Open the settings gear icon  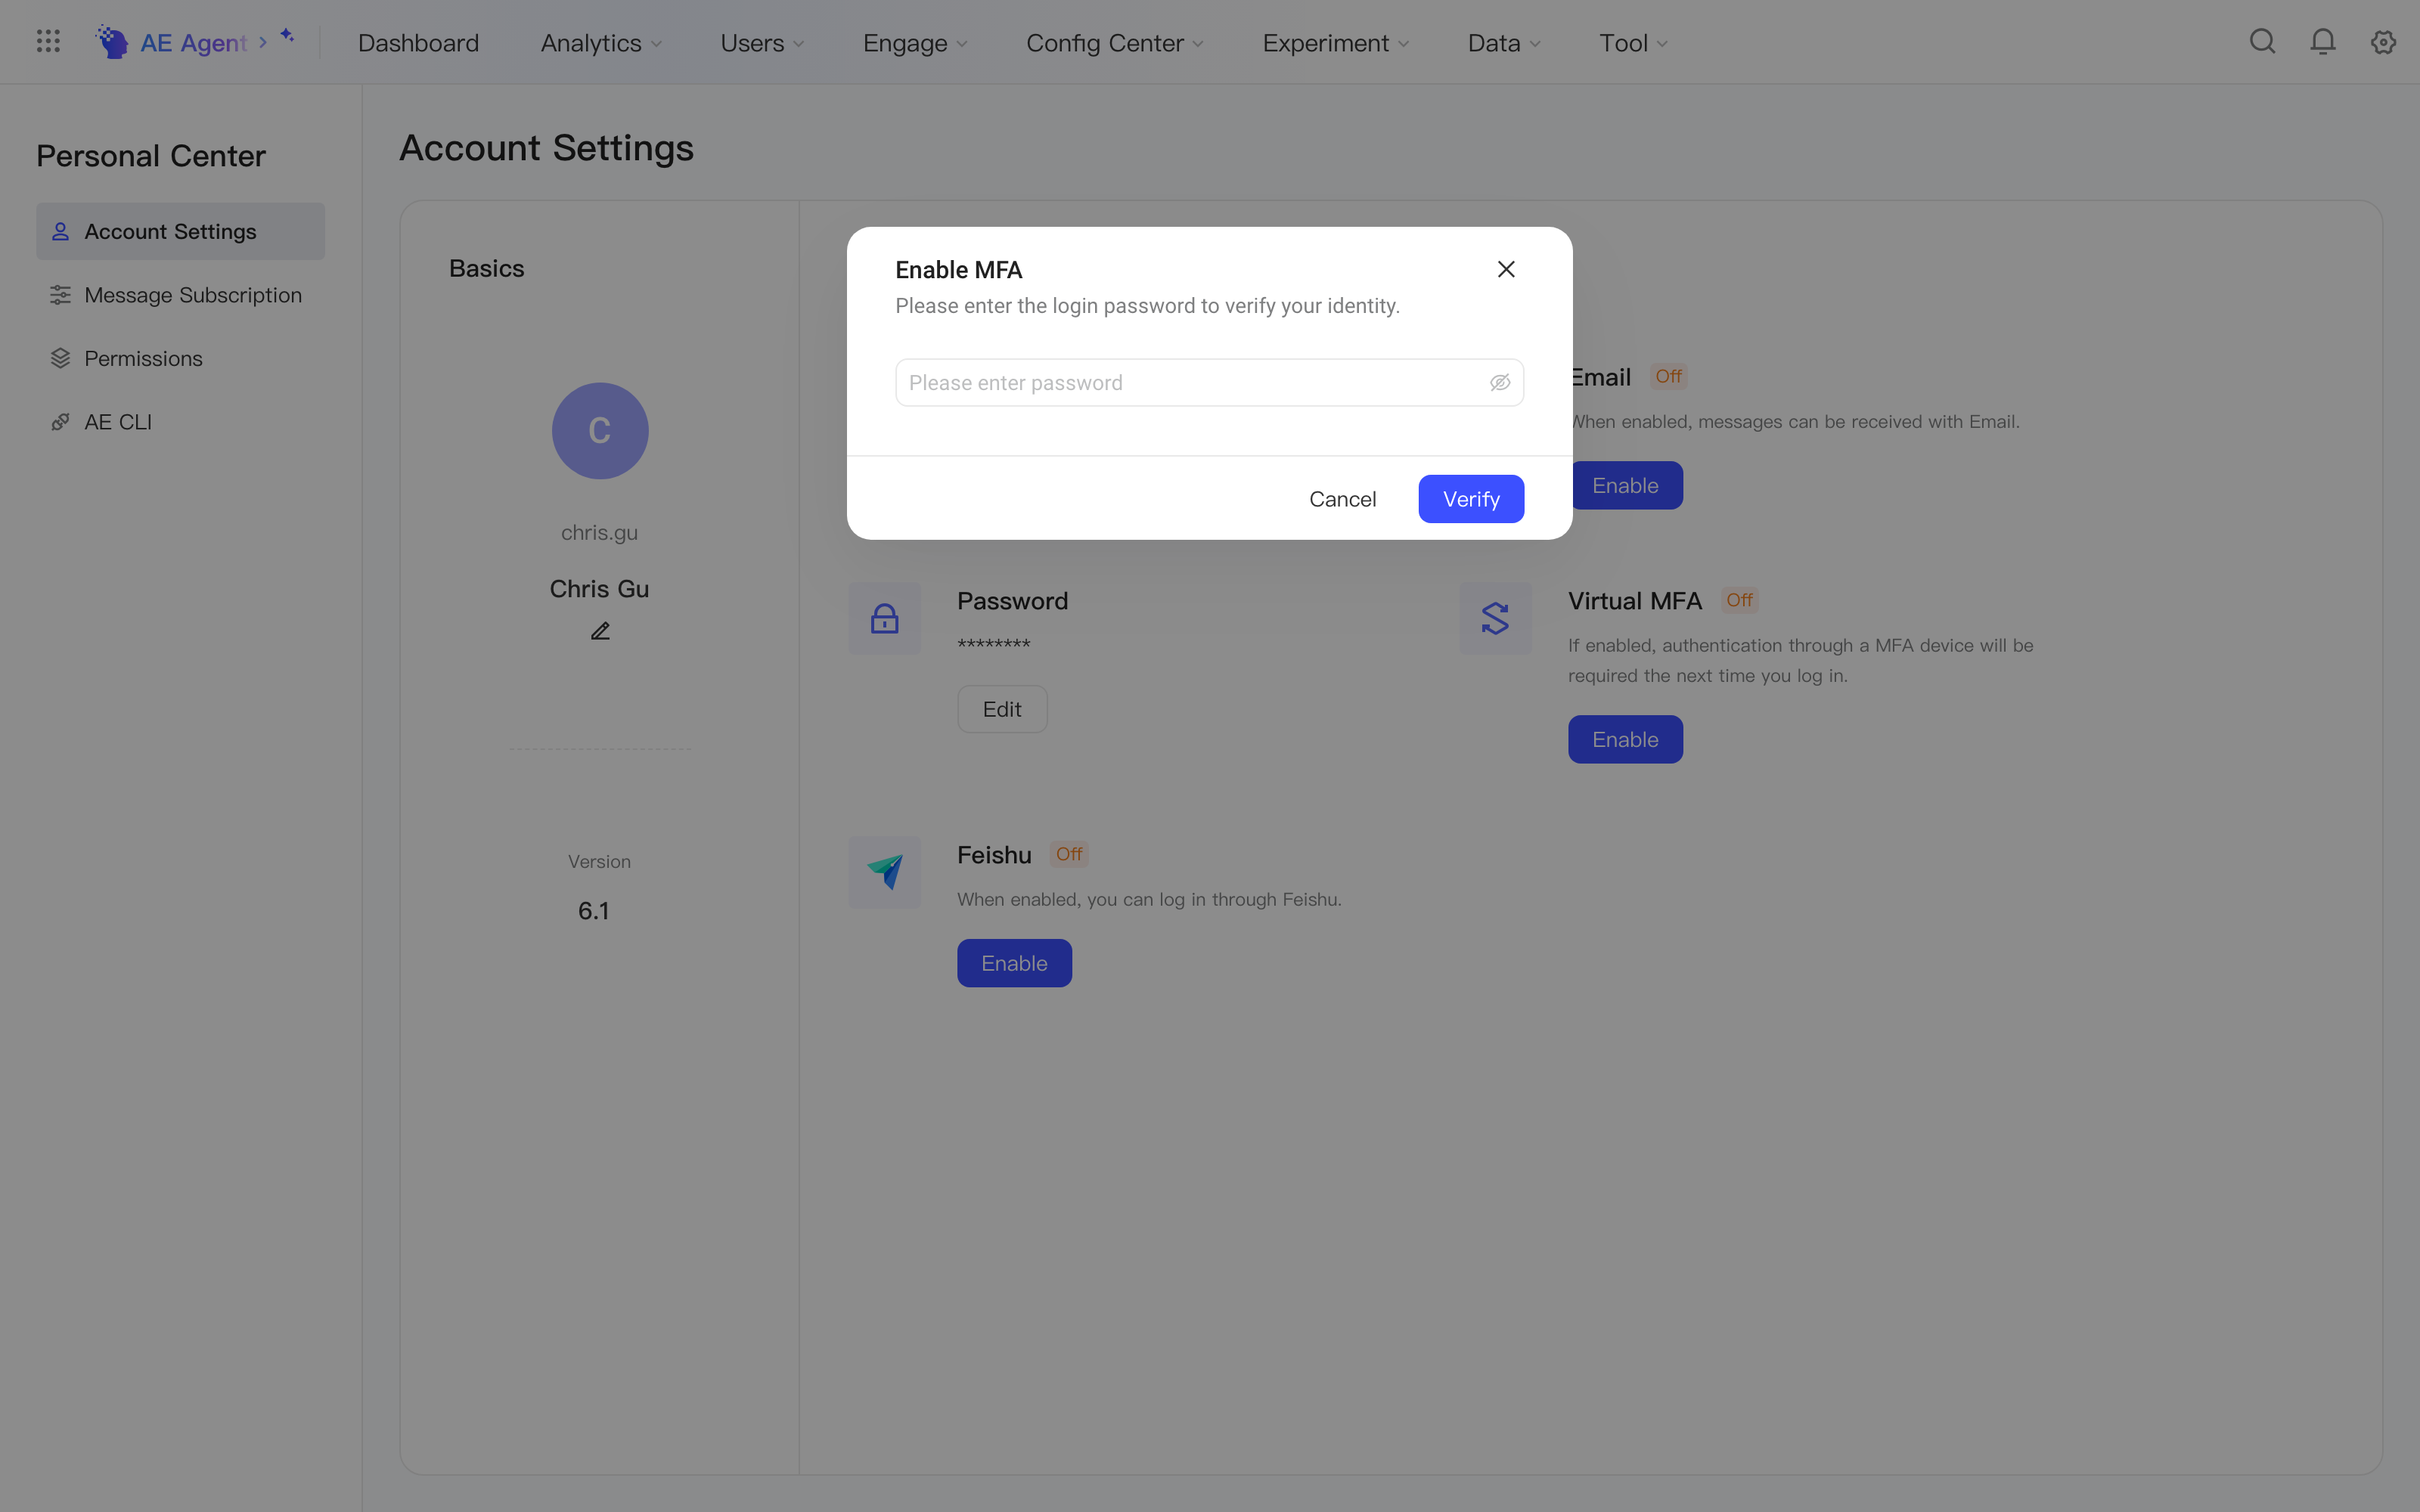[2384, 42]
